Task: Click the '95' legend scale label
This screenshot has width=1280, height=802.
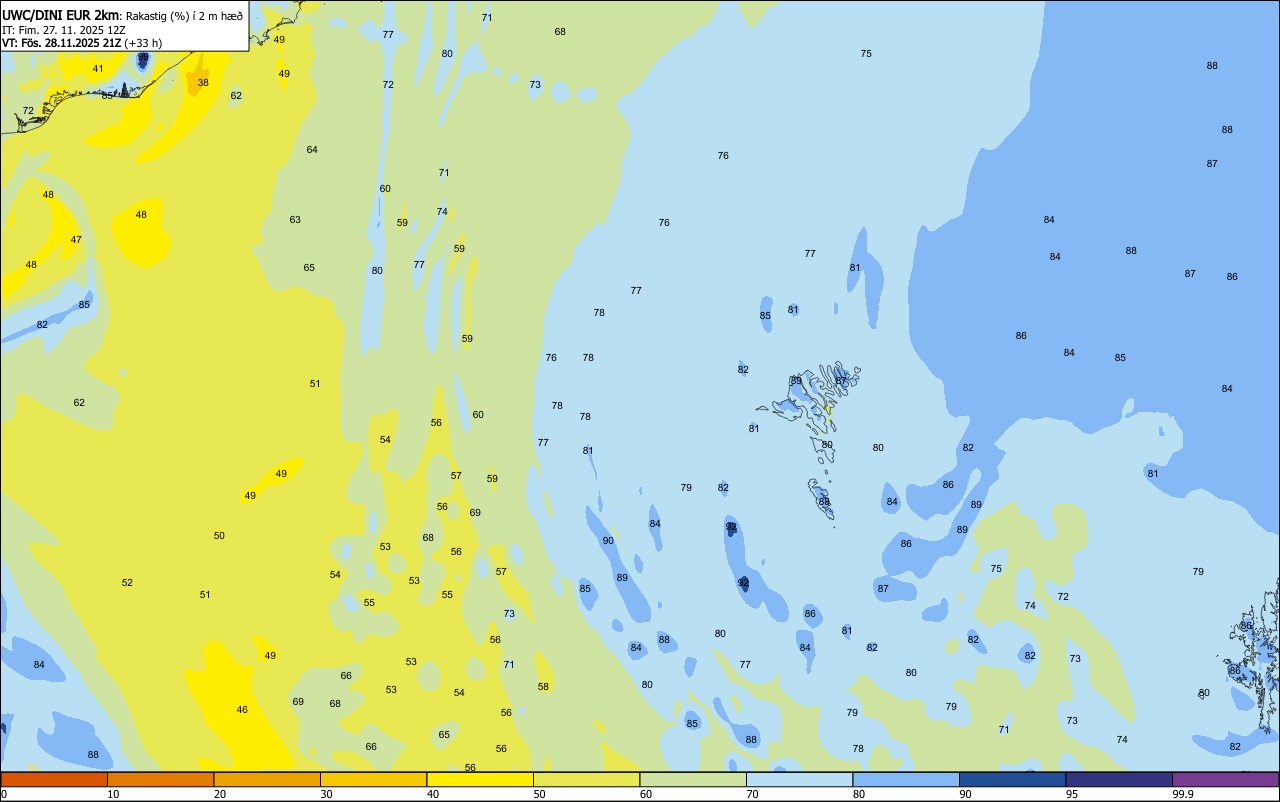Action: click(1071, 794)
